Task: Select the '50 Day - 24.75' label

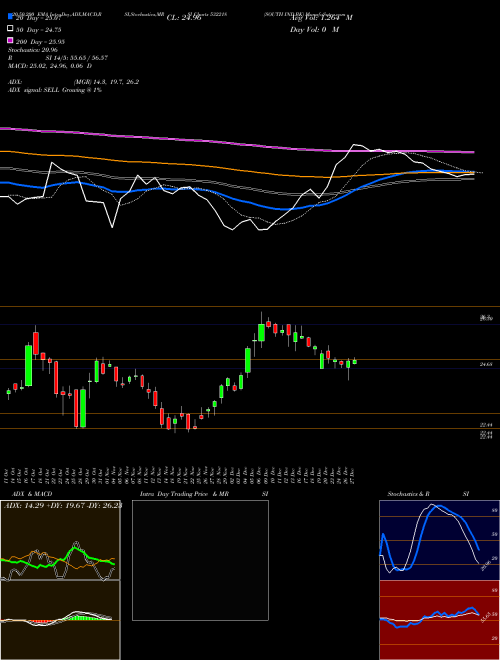Action: 39,30
